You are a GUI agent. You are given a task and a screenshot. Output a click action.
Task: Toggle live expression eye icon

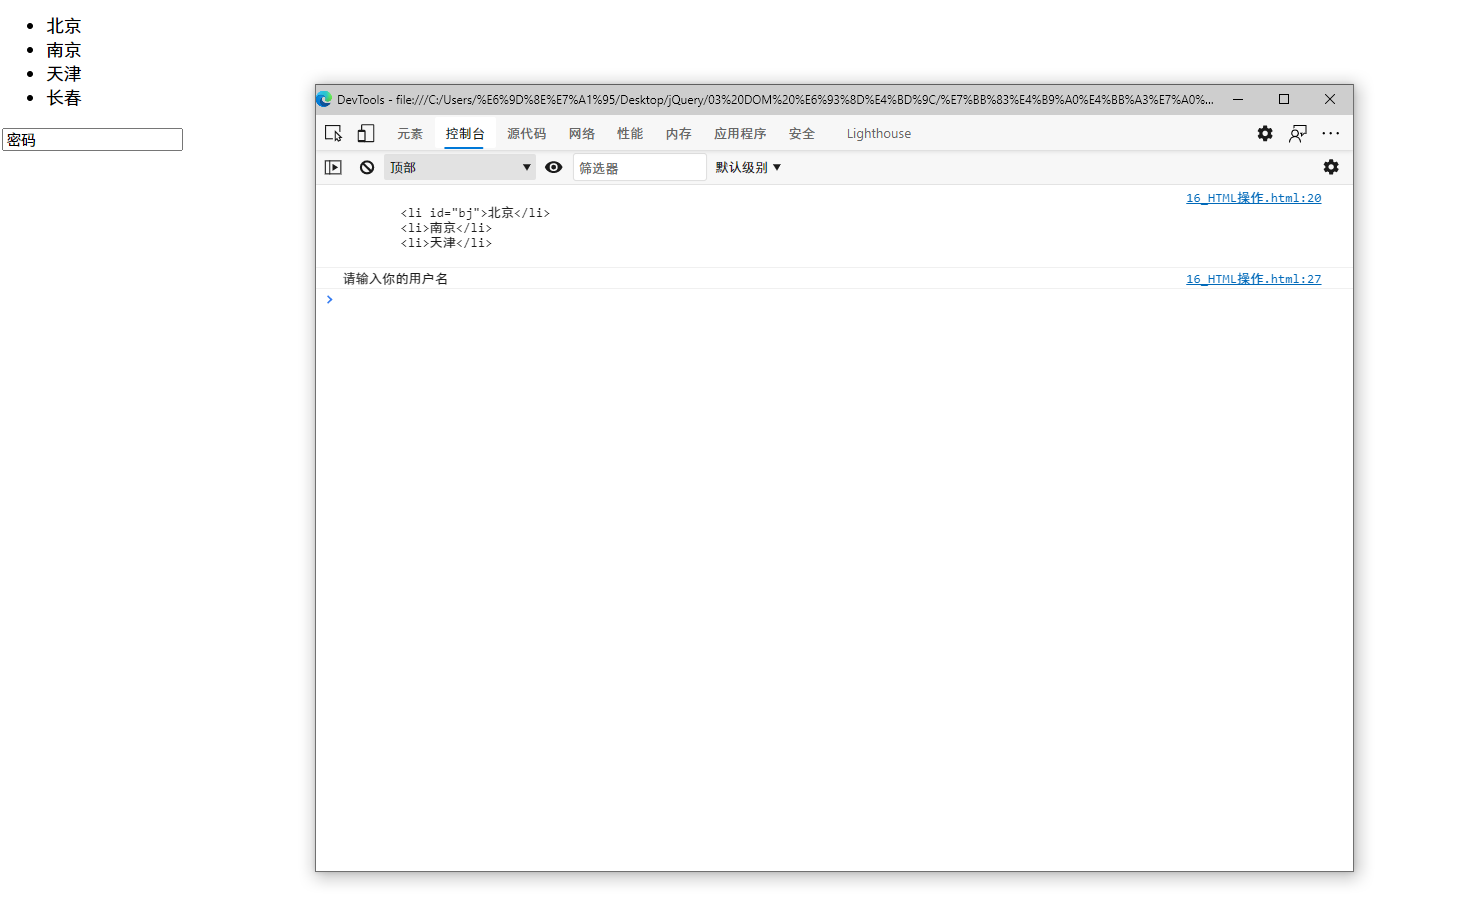coord(553,167)
